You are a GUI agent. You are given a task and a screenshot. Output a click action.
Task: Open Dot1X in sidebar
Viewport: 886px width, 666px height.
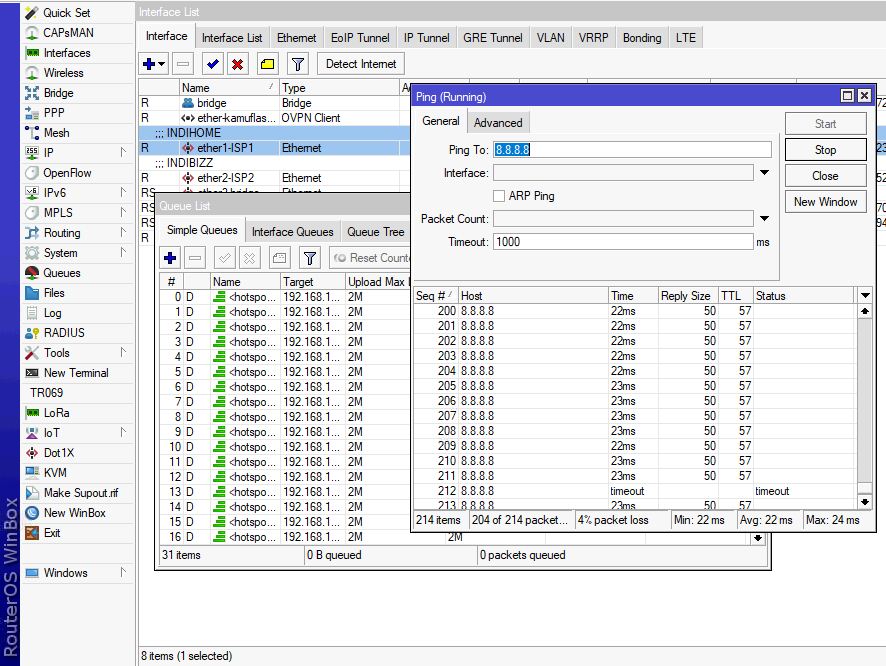tap(59, 453)
